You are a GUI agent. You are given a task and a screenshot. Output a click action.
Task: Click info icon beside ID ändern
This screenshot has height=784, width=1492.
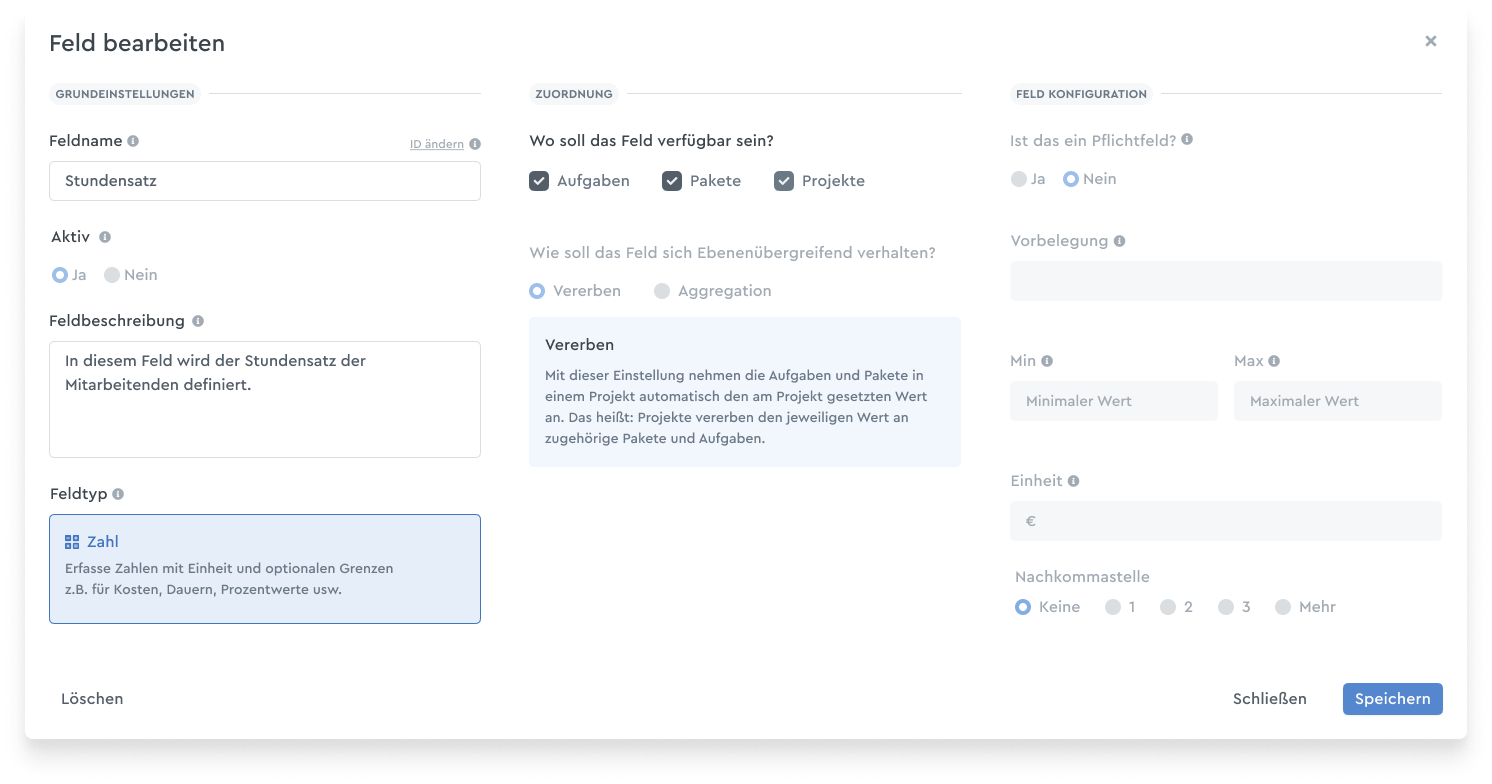(x=475, y=144)
